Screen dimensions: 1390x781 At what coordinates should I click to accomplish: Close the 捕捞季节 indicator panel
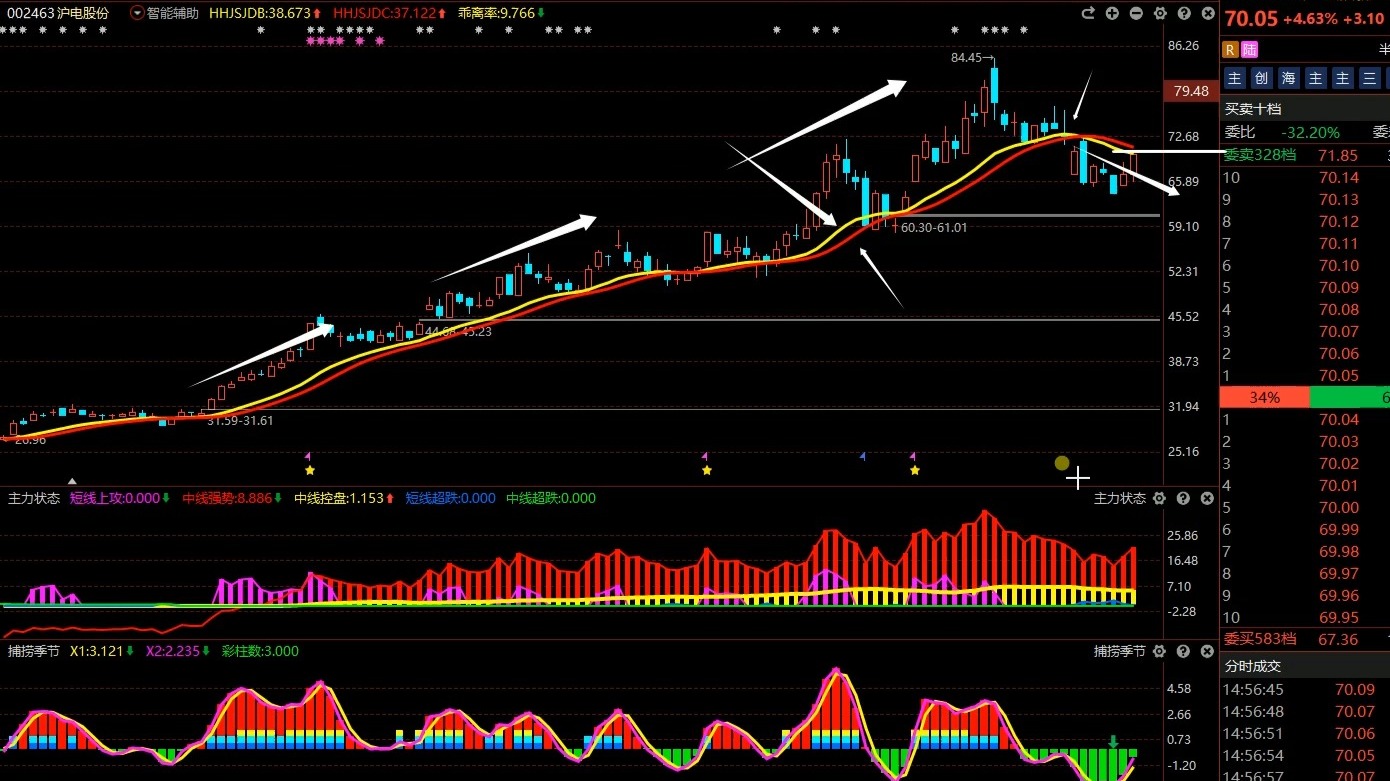(x=1207, y=651)
